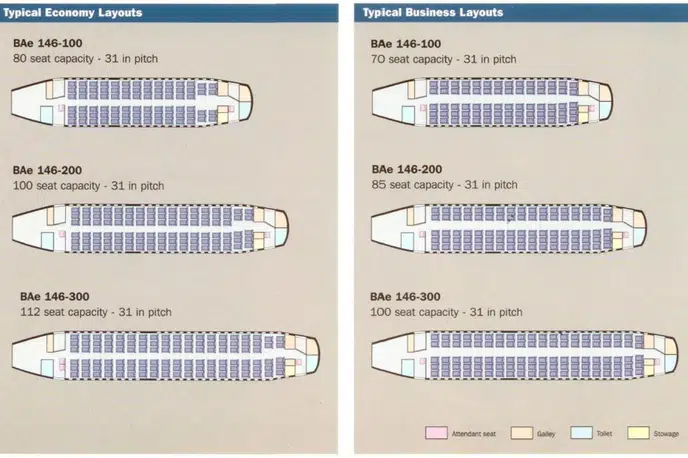Click the business BAe 146-100 seat map
The image size is (688, 458).
click(x=490, y=102)
